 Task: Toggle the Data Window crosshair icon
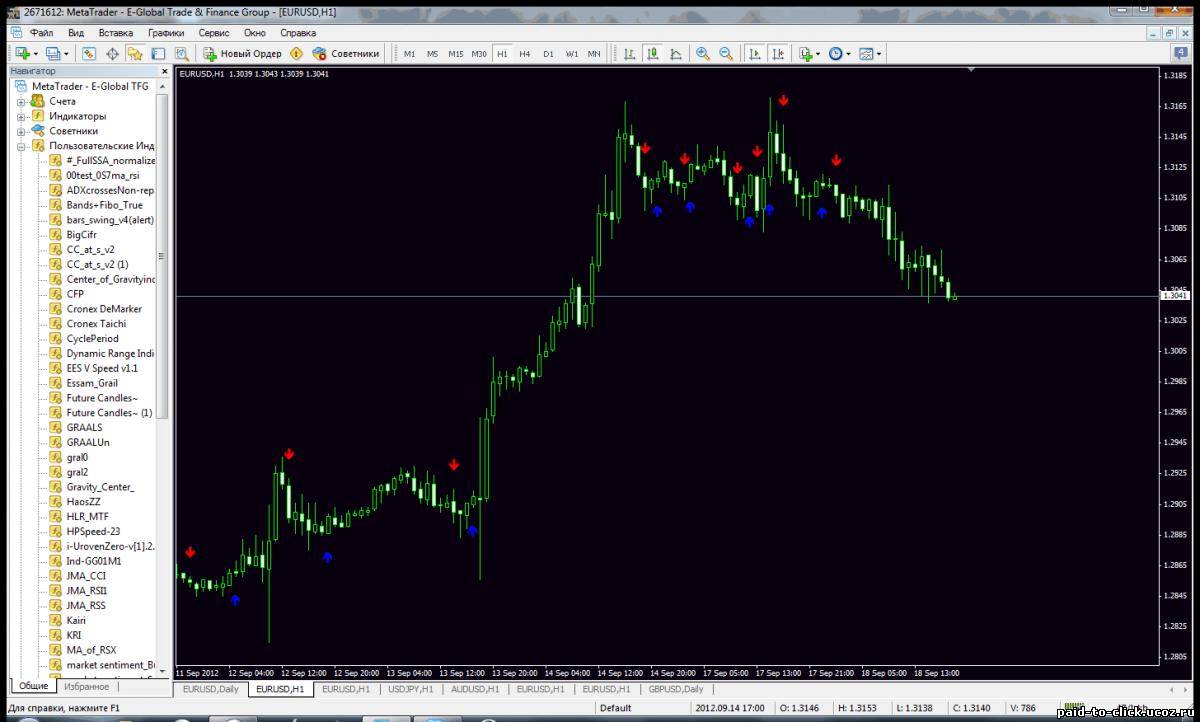point(112,53)
